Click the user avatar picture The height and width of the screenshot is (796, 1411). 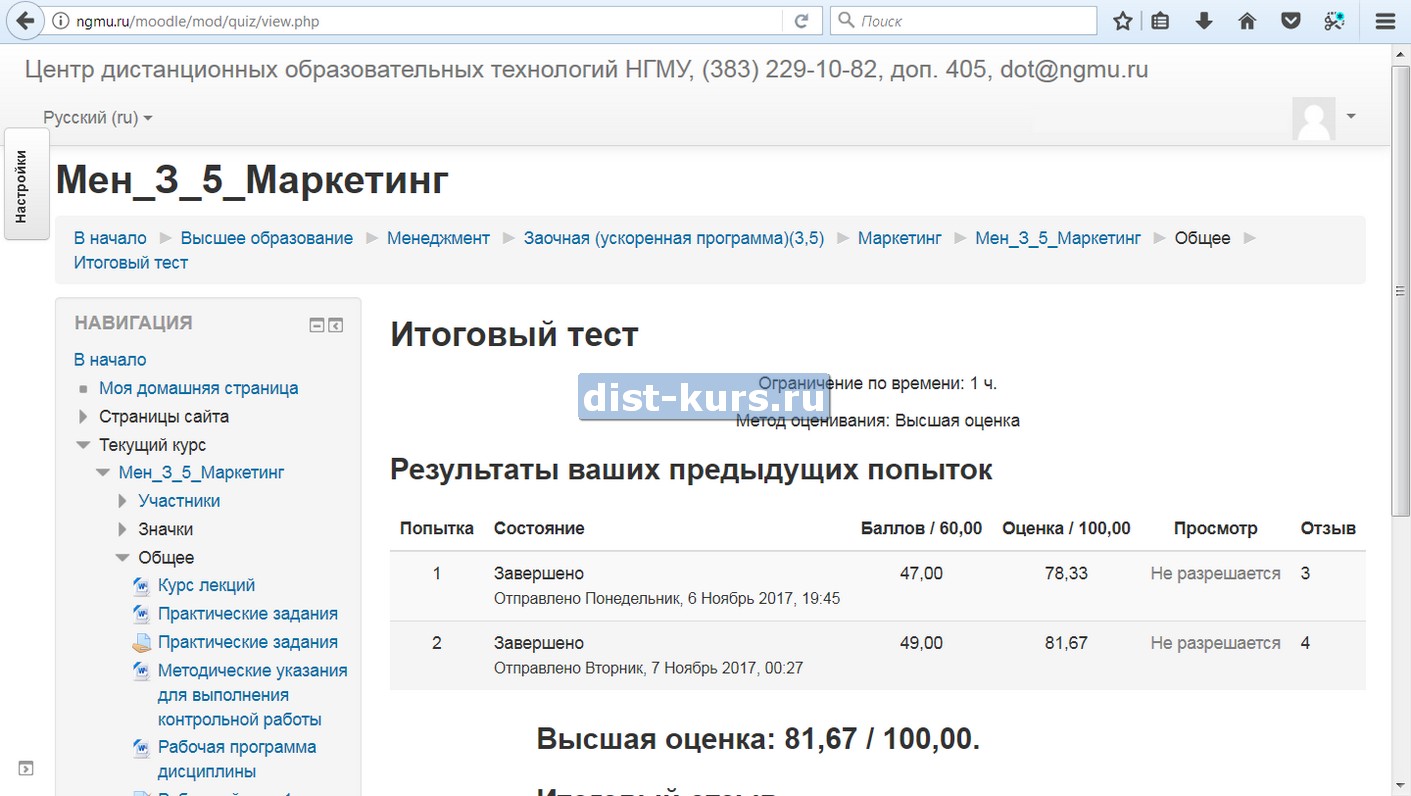(x=1313, y=119)
